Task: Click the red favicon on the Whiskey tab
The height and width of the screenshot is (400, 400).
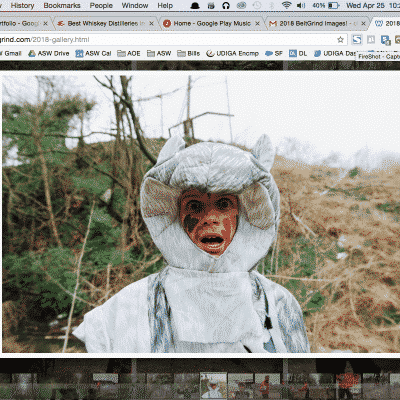Action: (61, 24)
